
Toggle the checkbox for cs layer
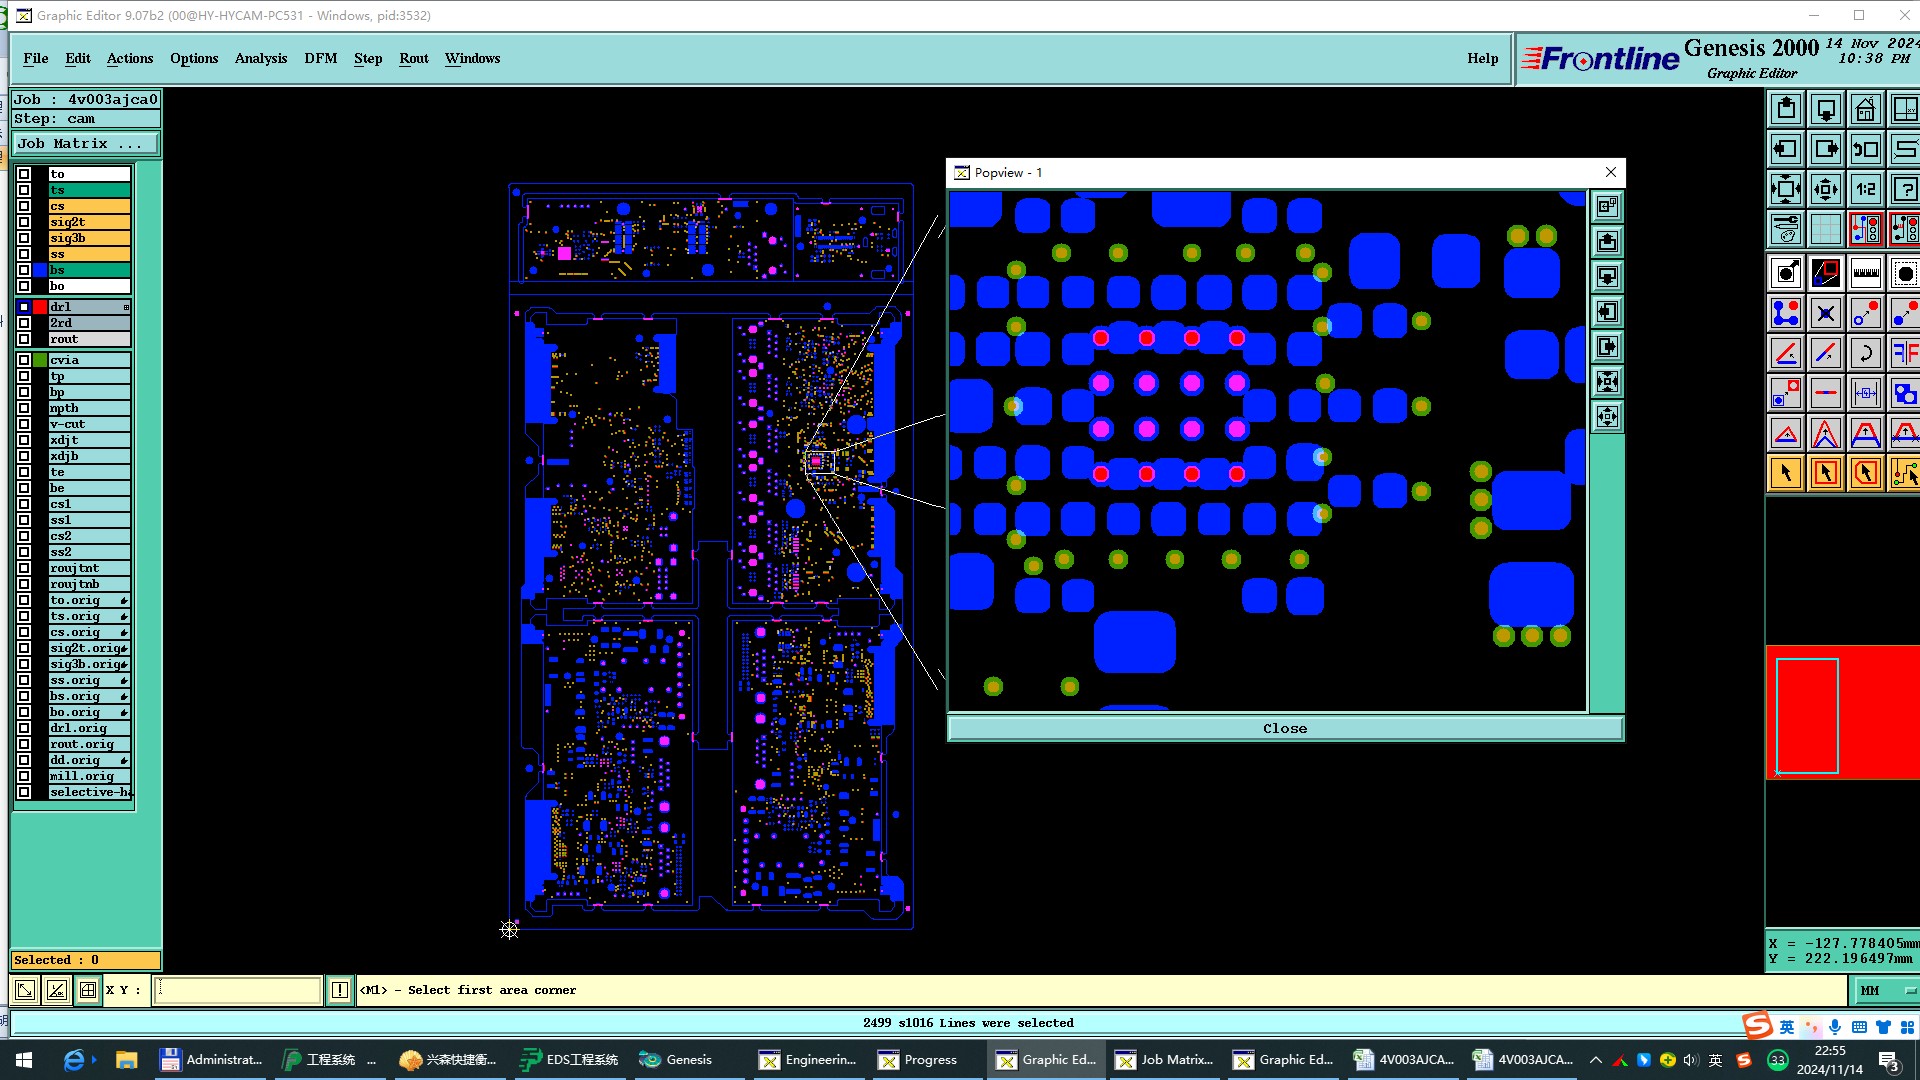(24, 206)
